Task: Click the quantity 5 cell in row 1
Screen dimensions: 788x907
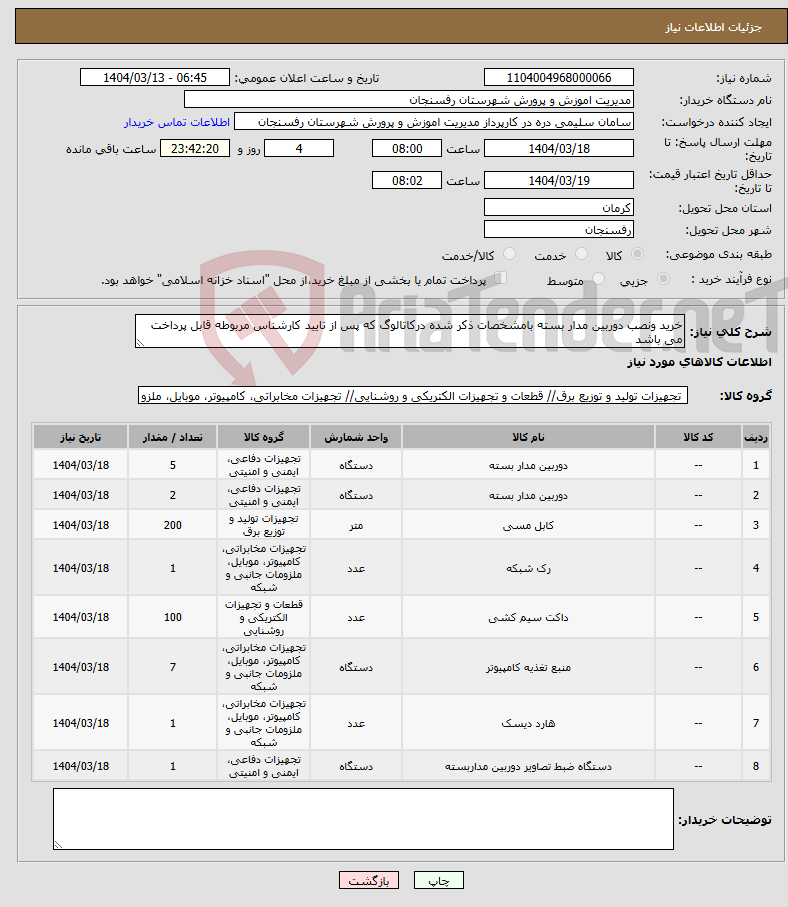Action: [x=172, y=465]
